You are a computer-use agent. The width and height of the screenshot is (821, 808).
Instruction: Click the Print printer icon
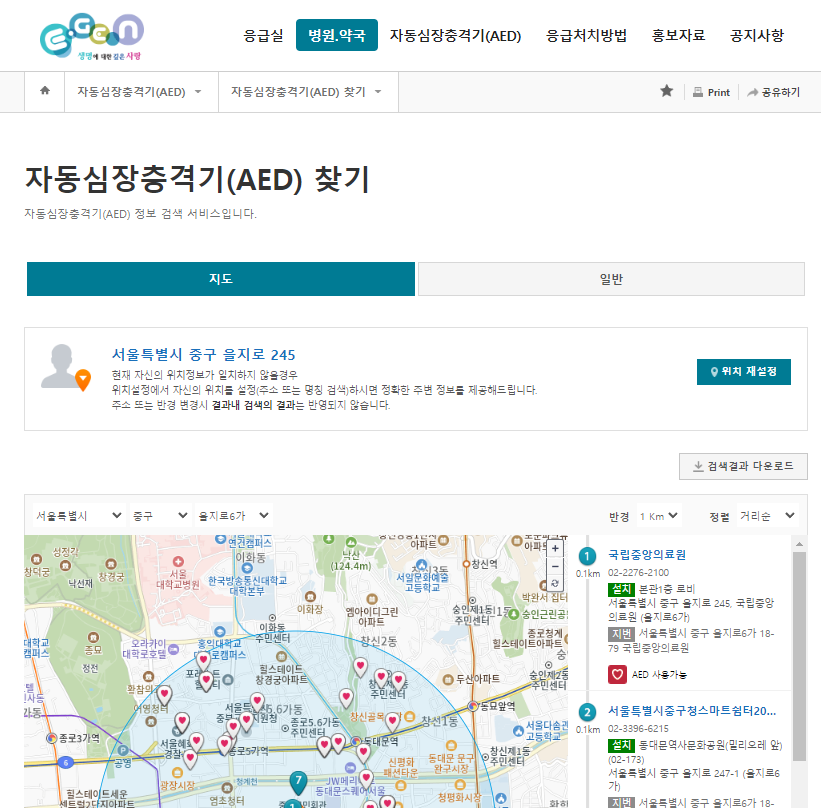point(697,92)
